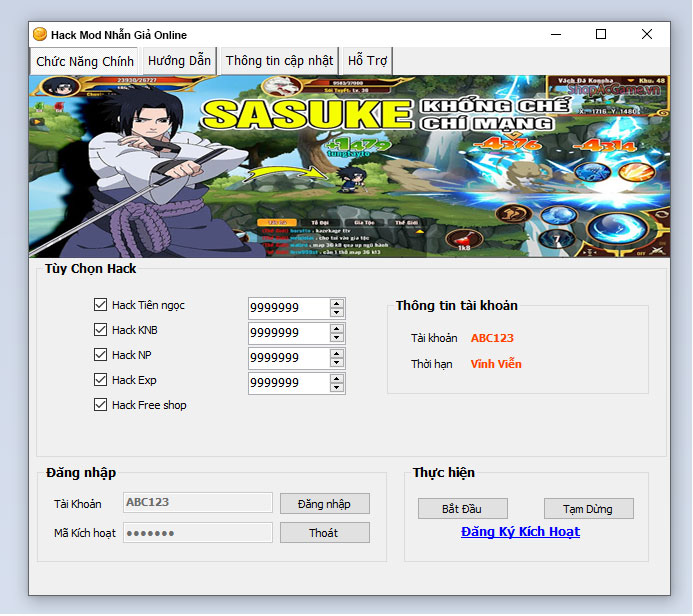Viewport: 693px width, 616px height.
Task: Click the Mã Kích hoạt password field
Action: click(198, 532)
